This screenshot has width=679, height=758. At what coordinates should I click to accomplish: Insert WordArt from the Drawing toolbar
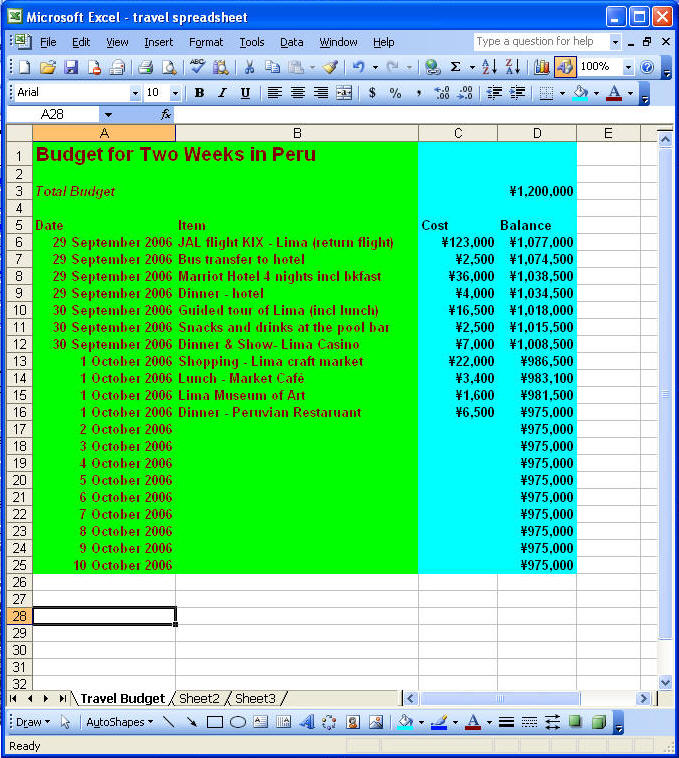[306, 722]
